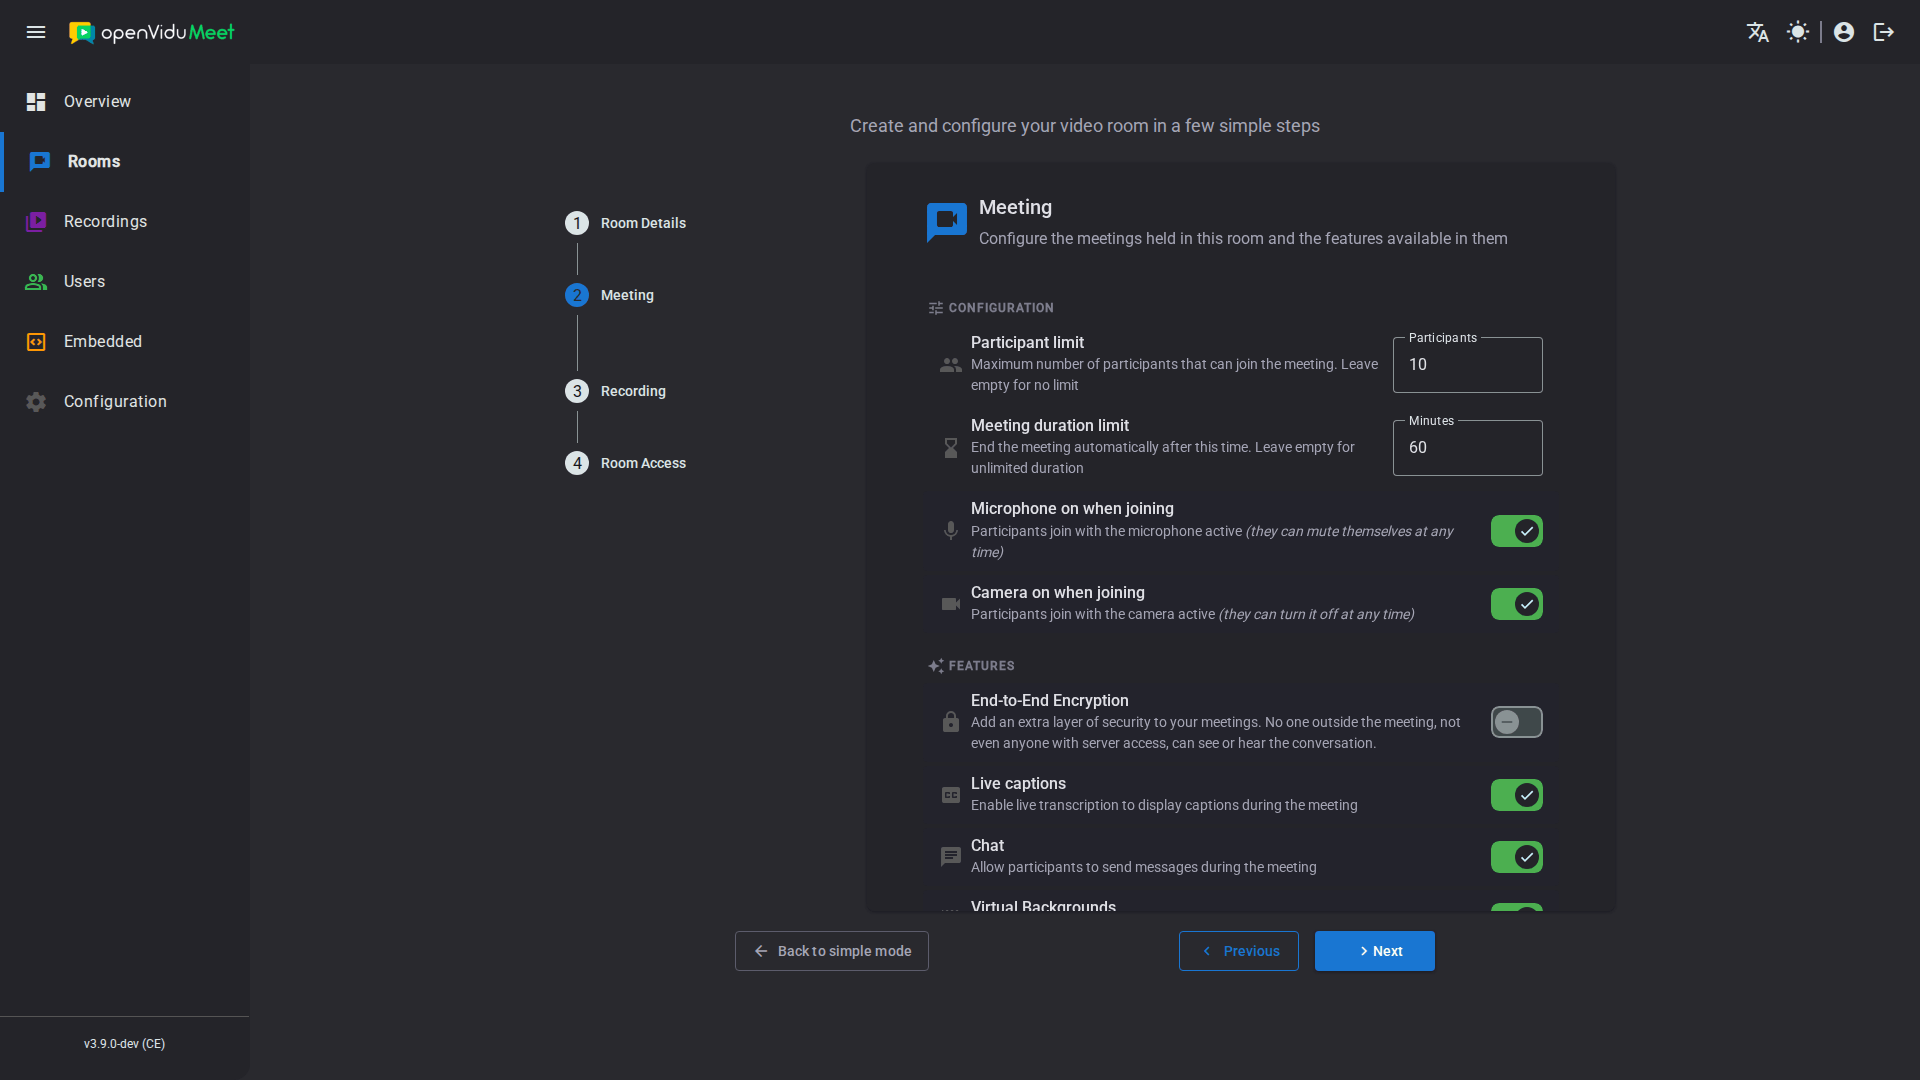Select step 2 Meeting
1920x1080 pixels.
[610, 295]
